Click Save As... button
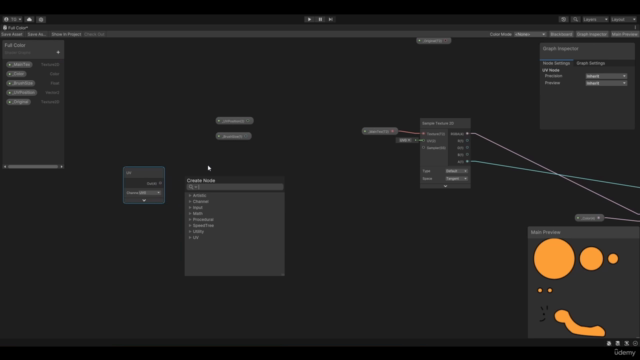This screenshot has height=360, width=640. (x=36, y=34)
